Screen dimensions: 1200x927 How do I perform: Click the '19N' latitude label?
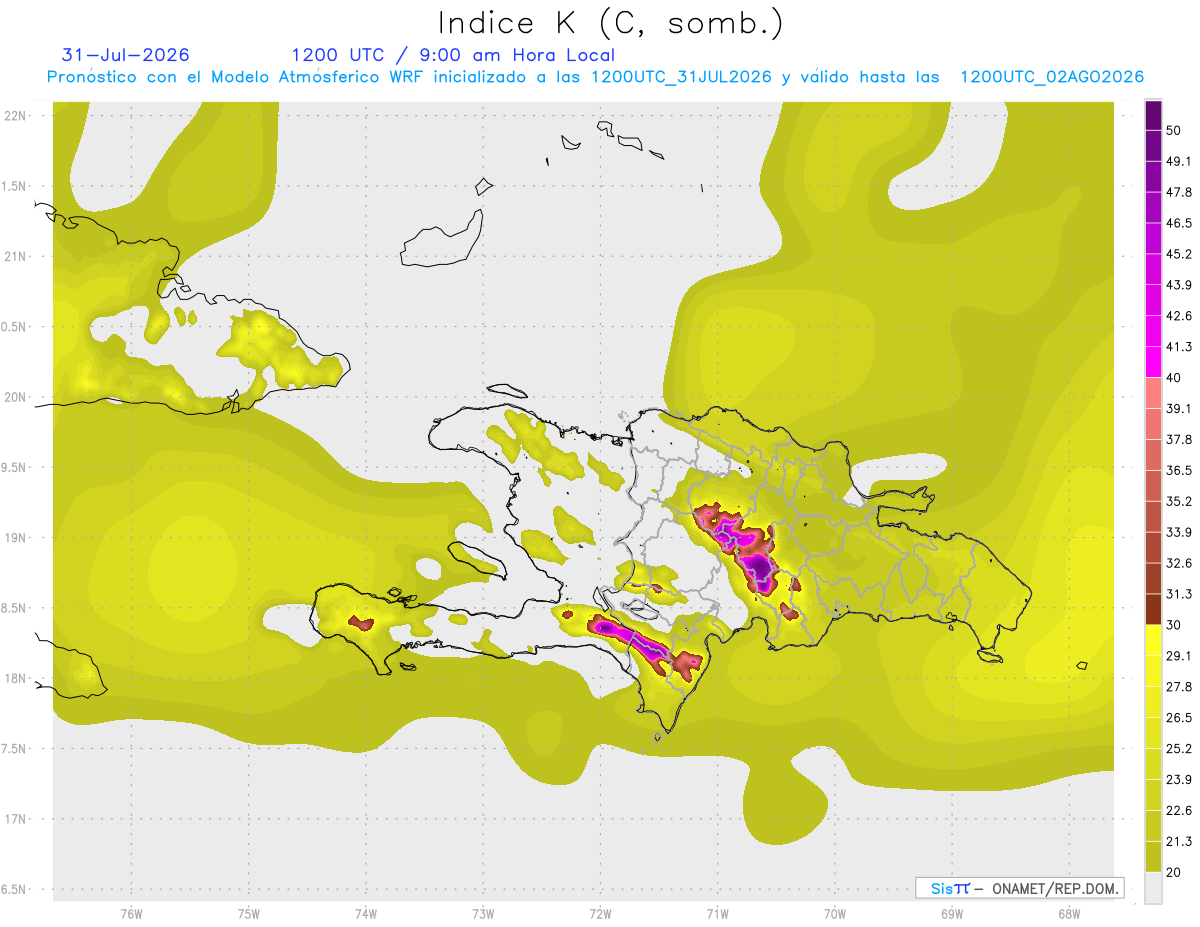17,537
